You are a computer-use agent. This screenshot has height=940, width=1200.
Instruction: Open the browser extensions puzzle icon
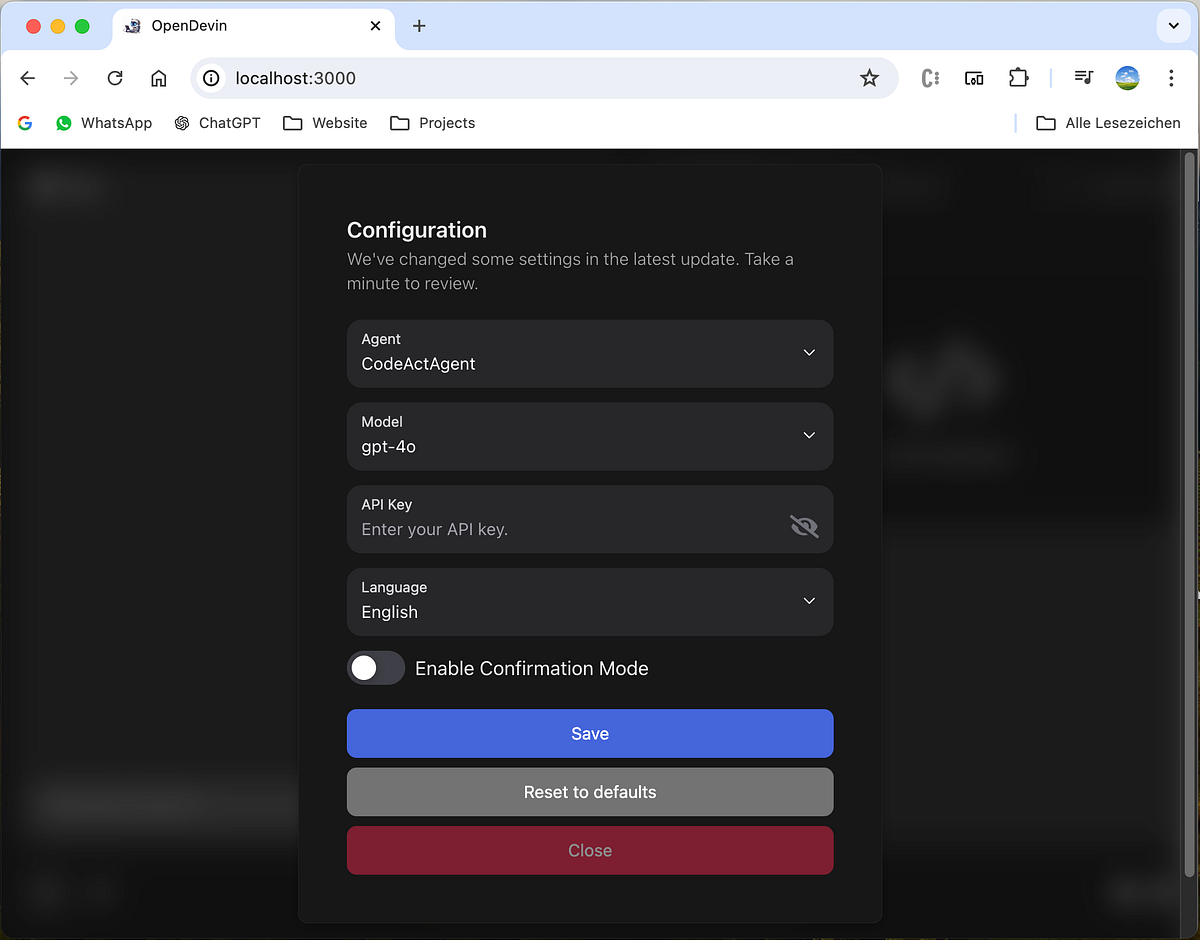pyautogui.click(x=1018, y=77)
